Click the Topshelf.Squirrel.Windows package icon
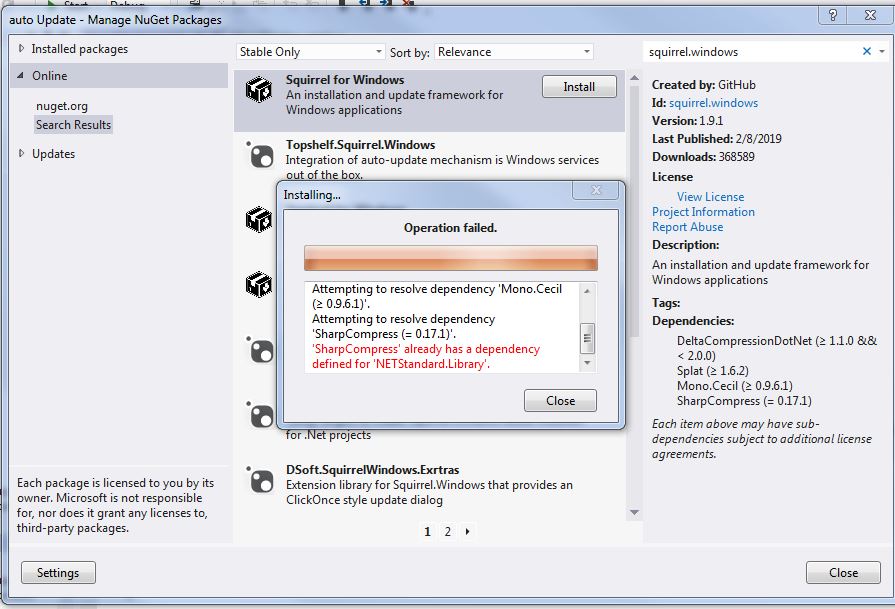Screen dimensions: 895x609 (x=260, y=155)
